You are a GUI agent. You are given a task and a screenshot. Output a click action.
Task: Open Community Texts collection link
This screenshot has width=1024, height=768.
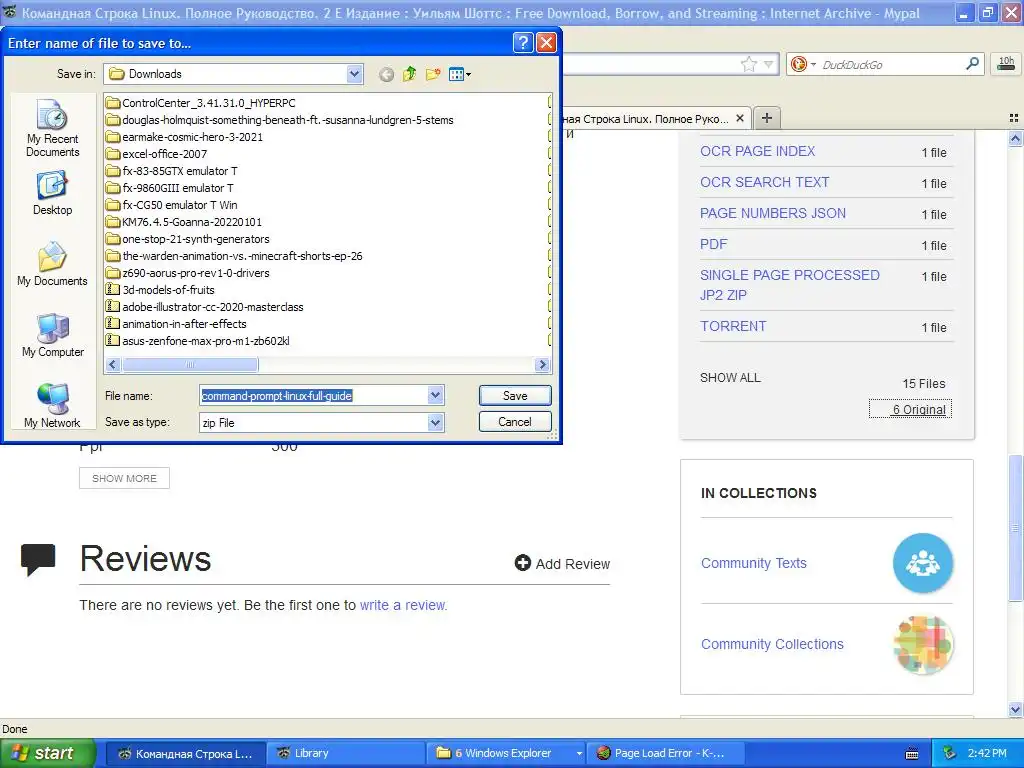754,563
